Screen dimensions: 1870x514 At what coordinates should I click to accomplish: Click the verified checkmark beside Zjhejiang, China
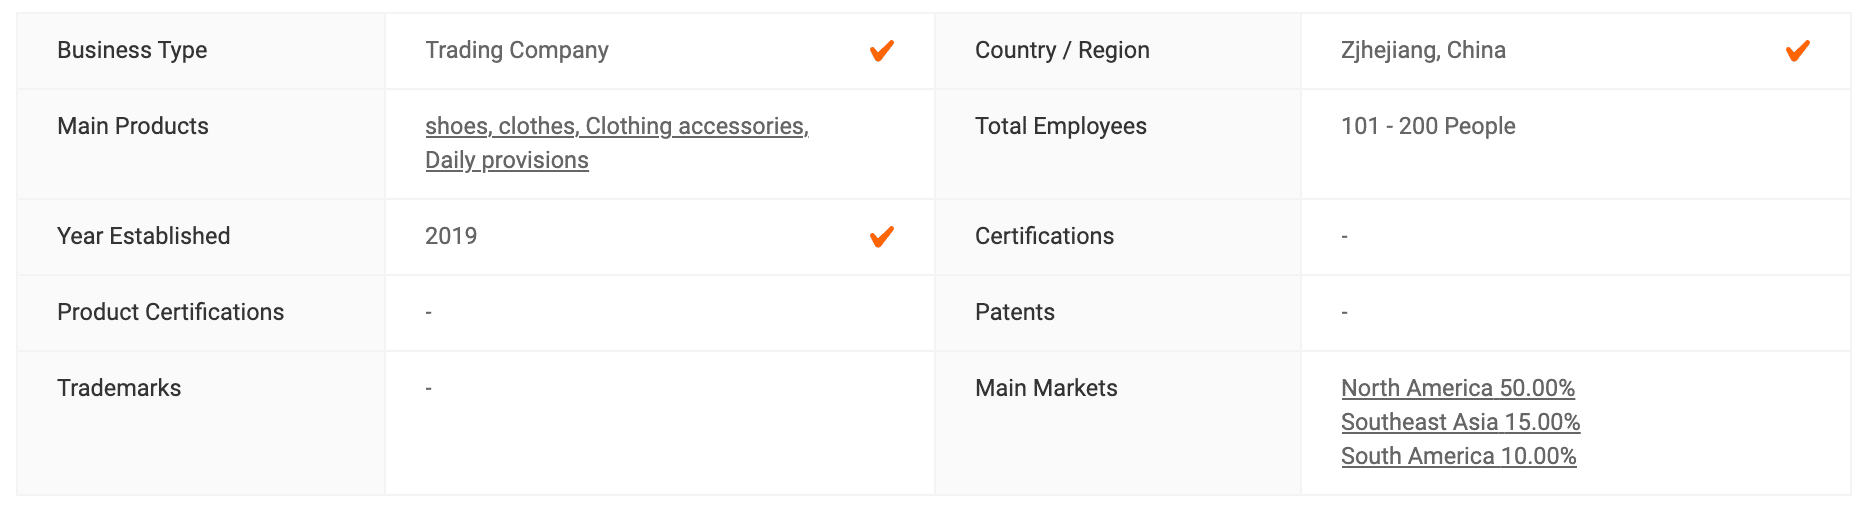pos(1797,51)
